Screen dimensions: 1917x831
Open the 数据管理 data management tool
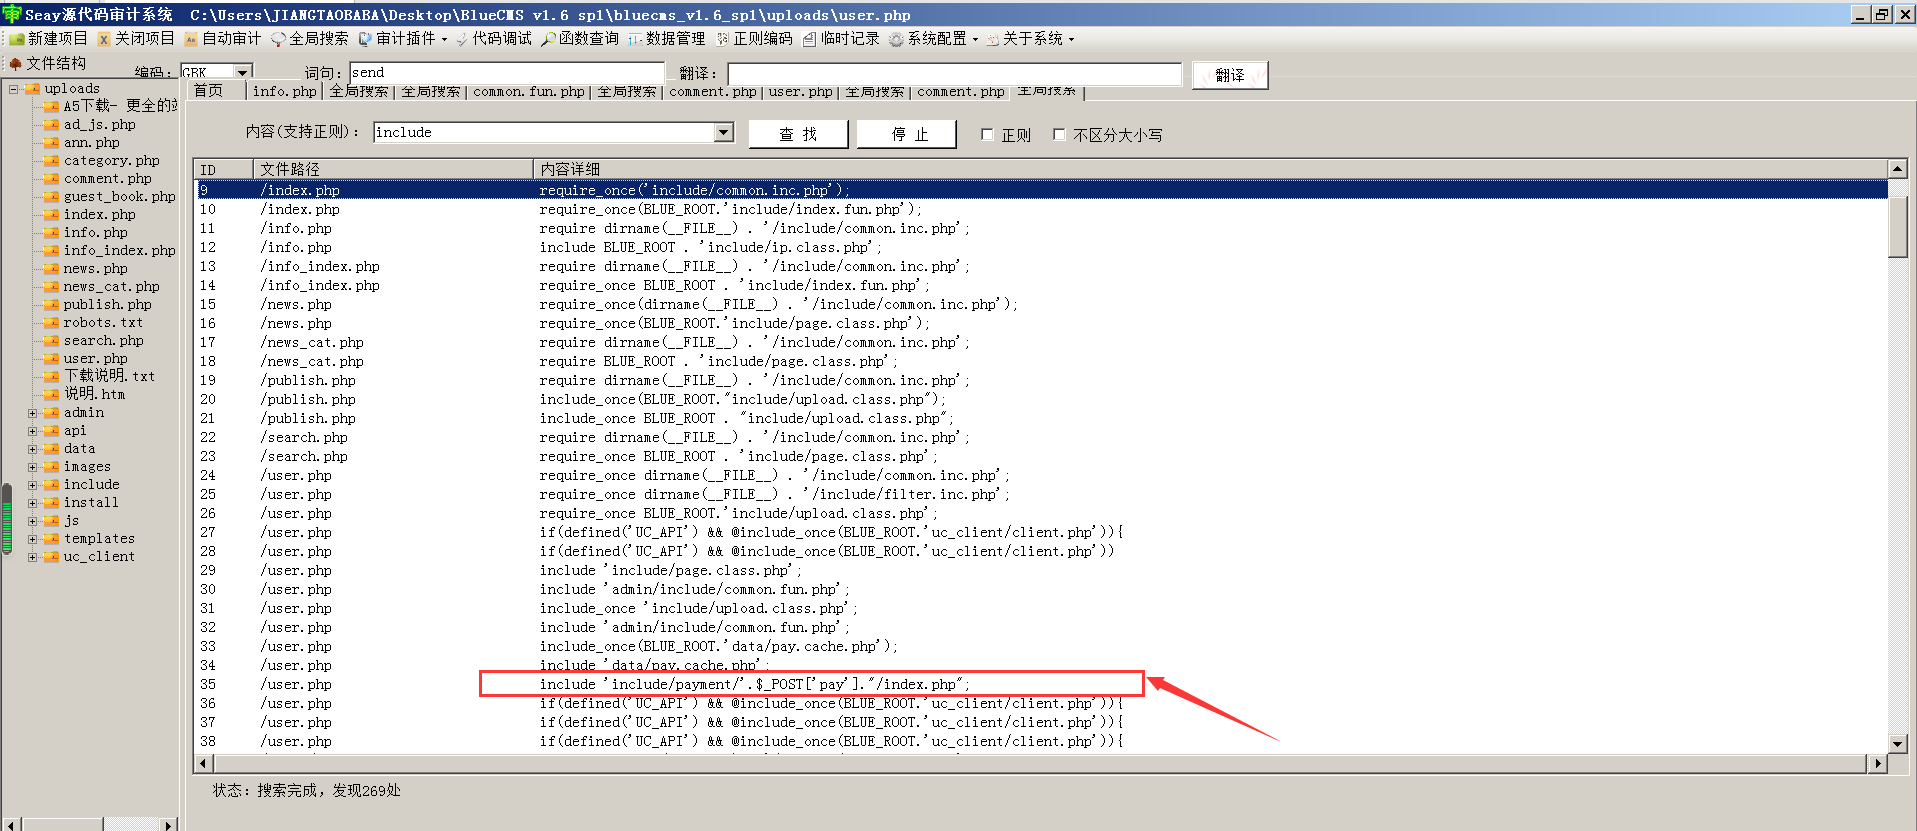667,39
